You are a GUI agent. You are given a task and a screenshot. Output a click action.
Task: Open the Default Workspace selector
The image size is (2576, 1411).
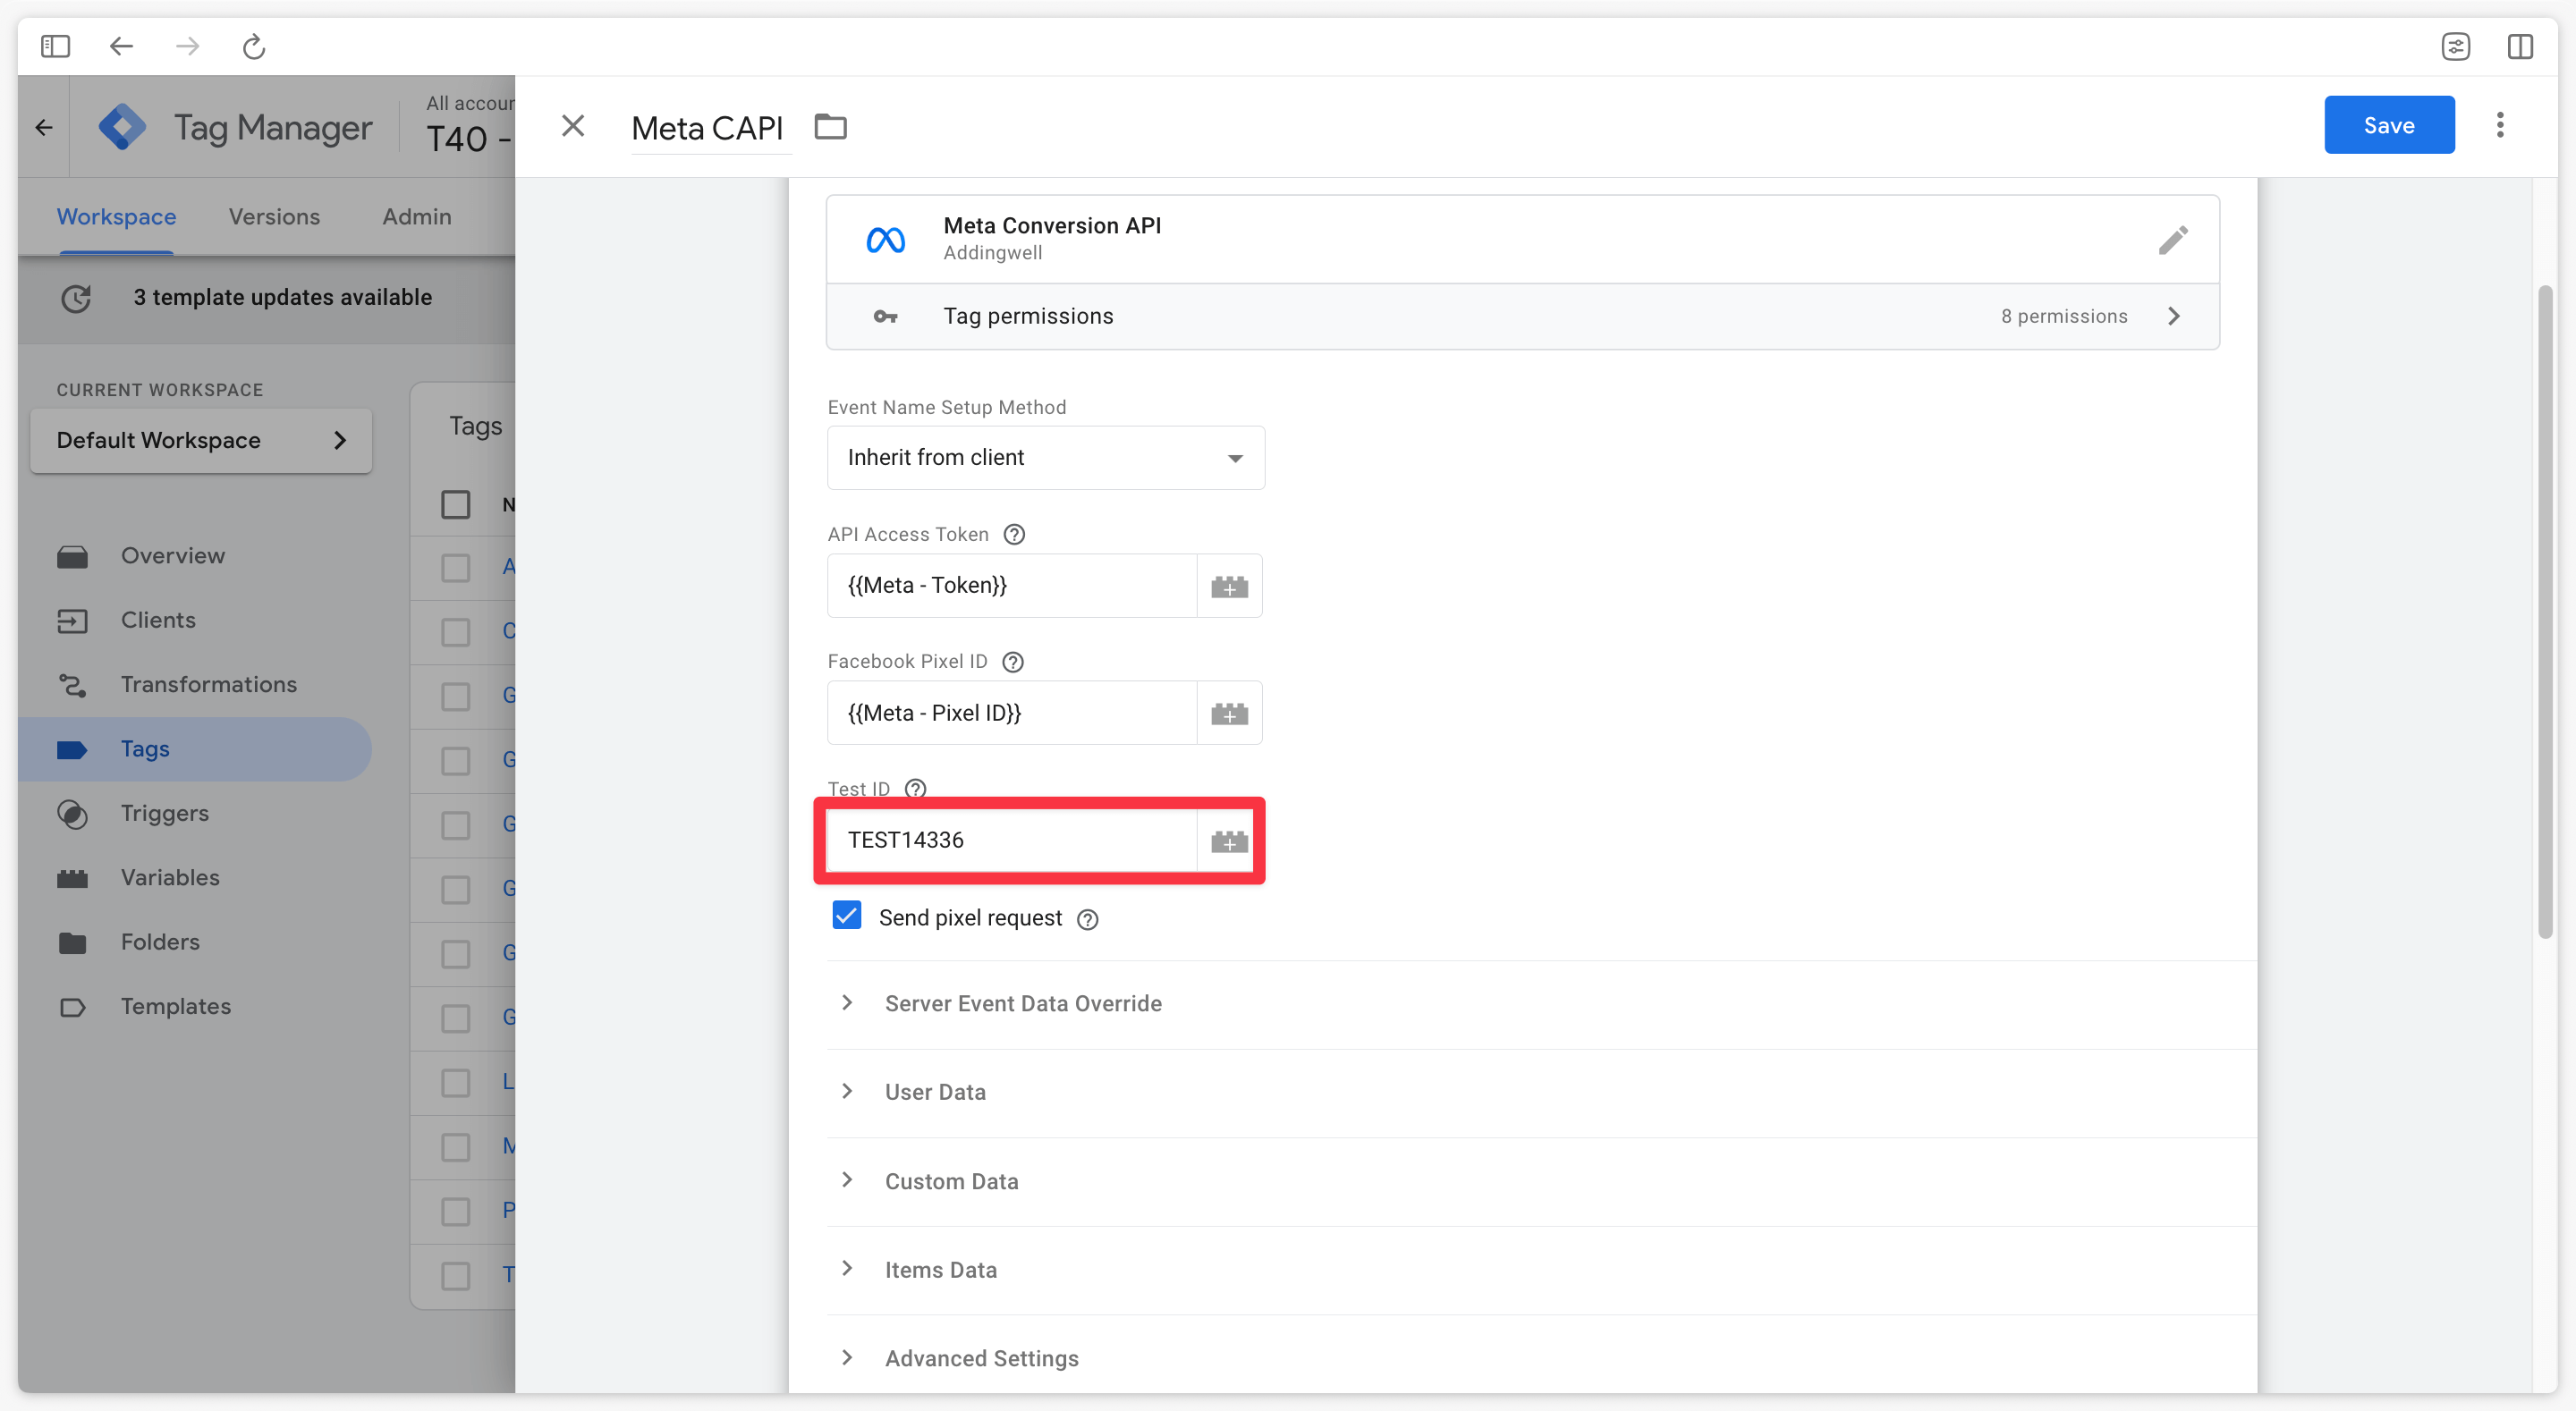[201, 441]
